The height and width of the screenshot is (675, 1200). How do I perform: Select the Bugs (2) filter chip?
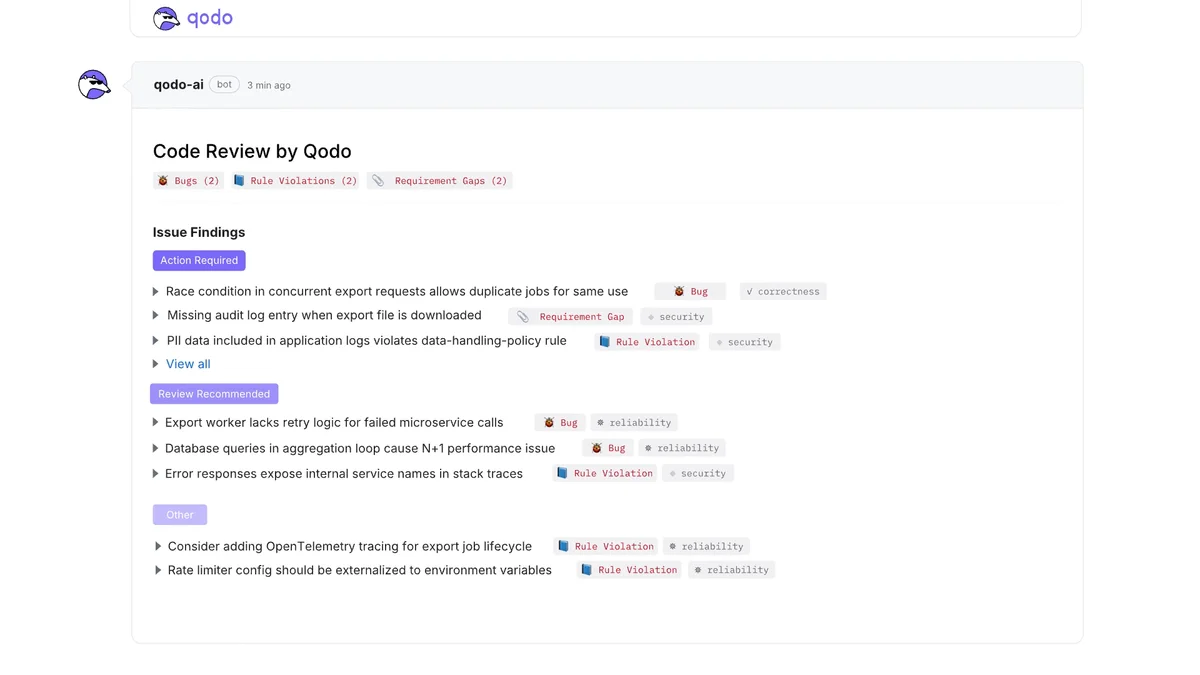click(188, 181)
